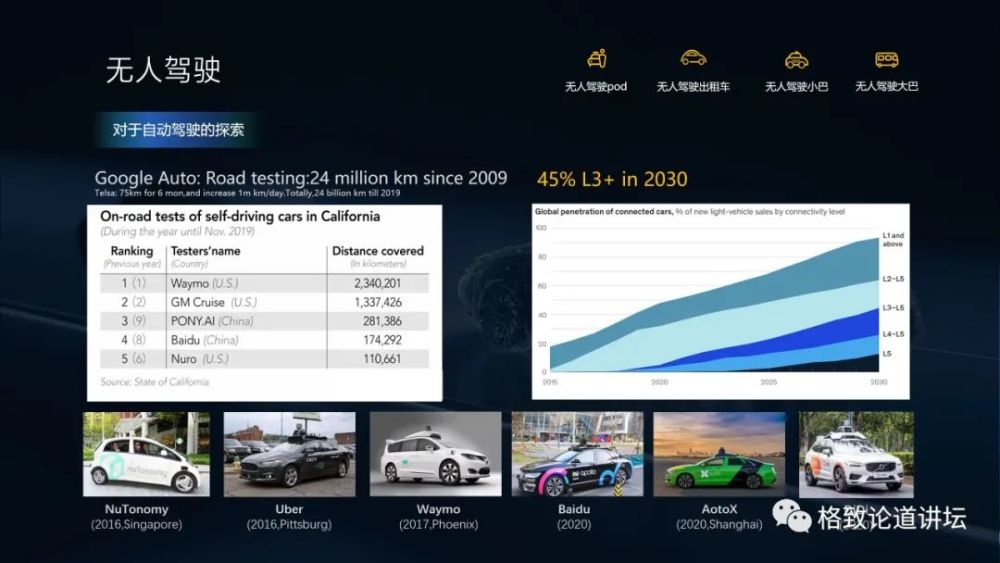Click the NuTonomy caption
Image resolution: width=1000 pixels, height=563 pixels.
136,516
